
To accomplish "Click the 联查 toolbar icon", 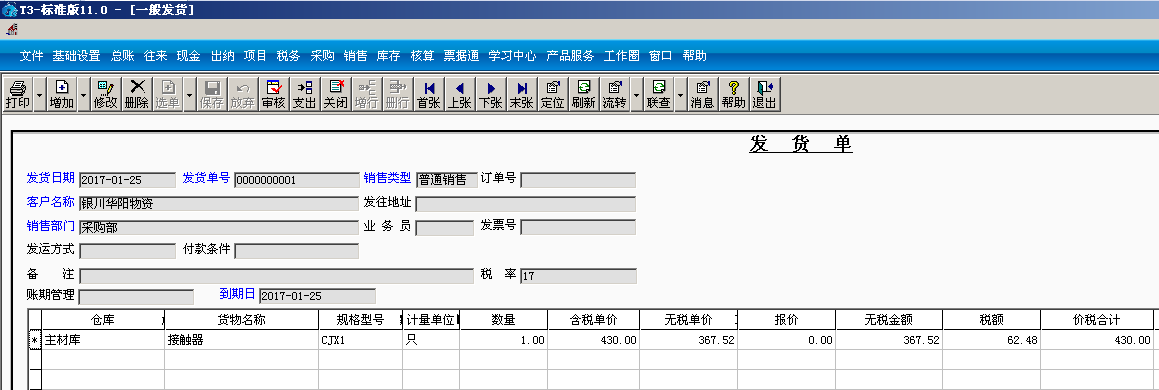I will [x=659, y=95].
